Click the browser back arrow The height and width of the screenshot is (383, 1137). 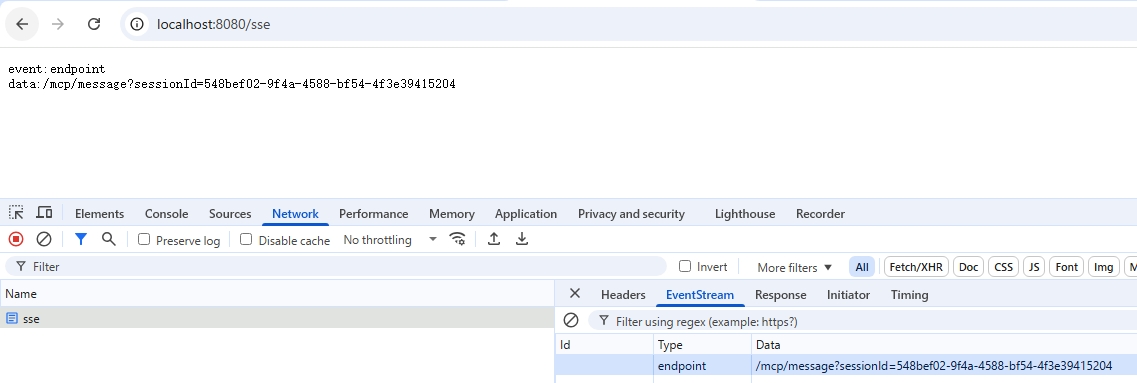pyautogui.click(x=22, y=24)
